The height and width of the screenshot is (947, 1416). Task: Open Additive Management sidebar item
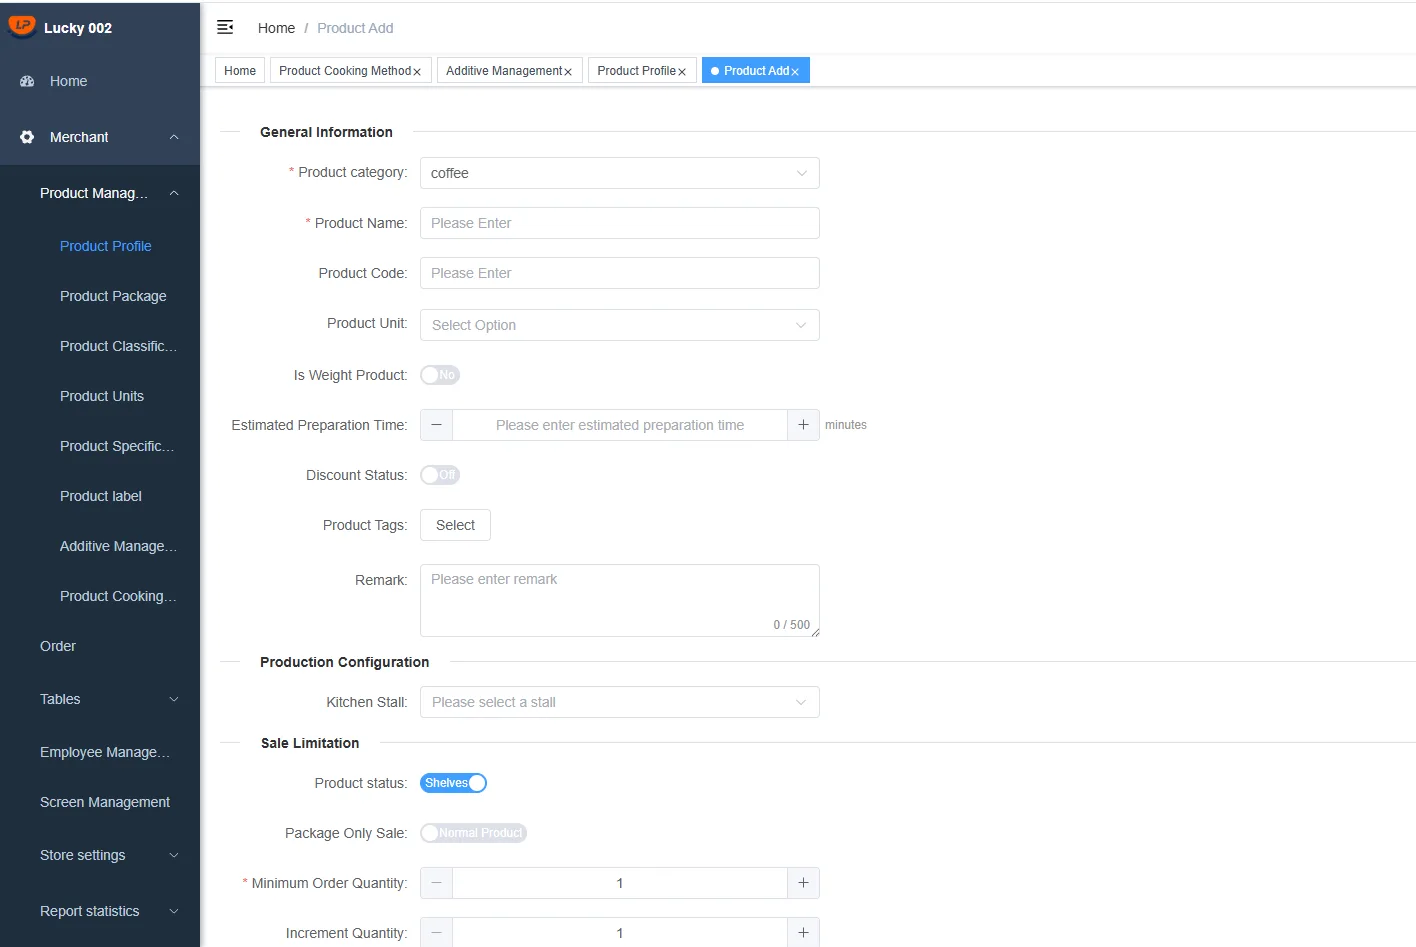click(x=118, y=546)
